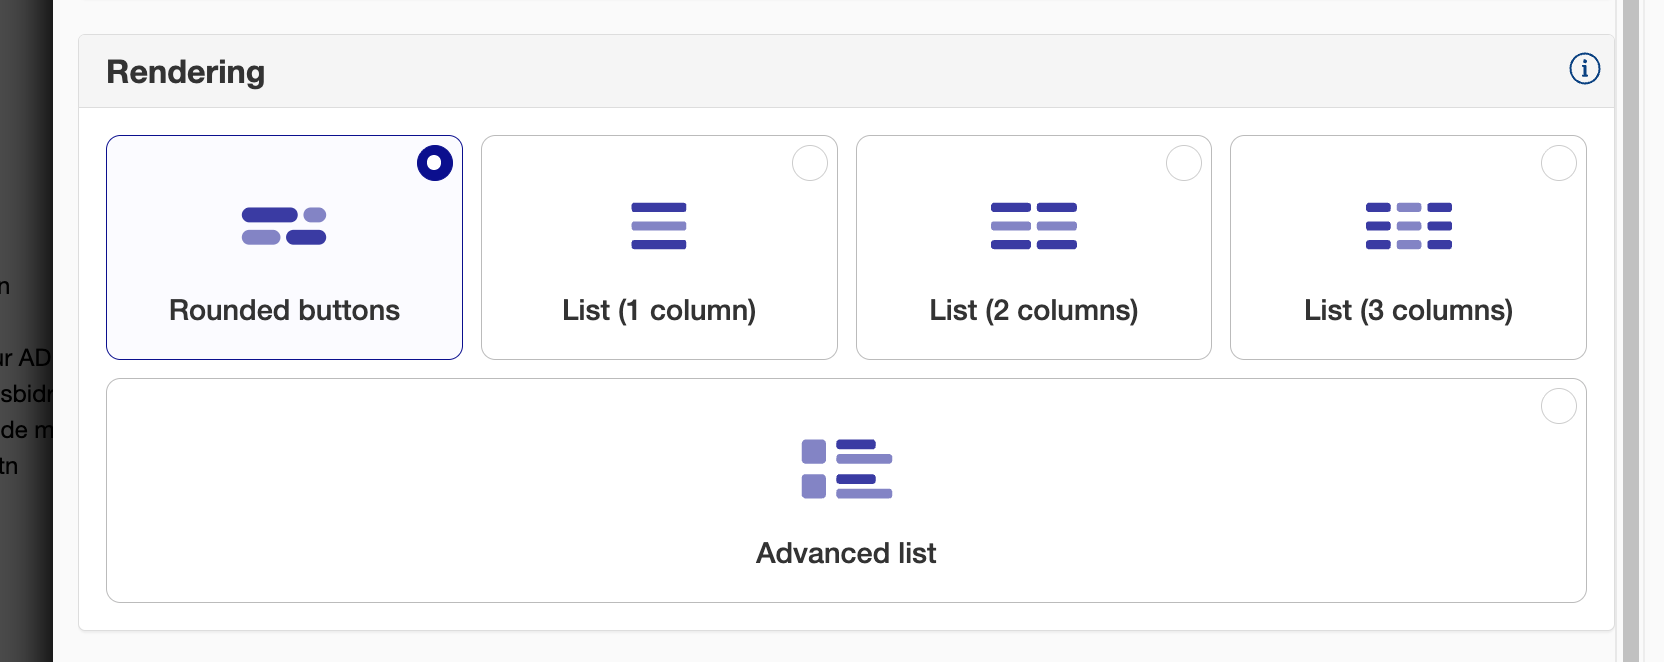Click the Rounded buttons pill icon
The width and height of the screenshot is (1664, 662).
284,226
